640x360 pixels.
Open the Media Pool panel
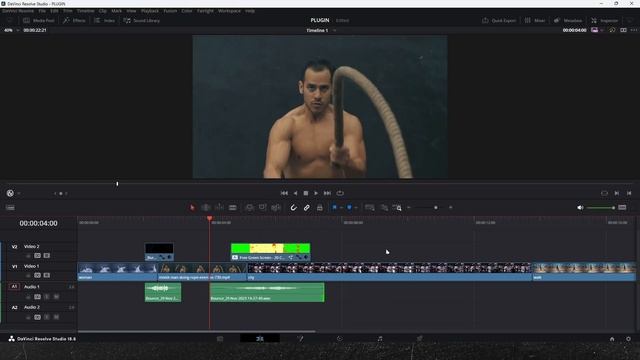click(x=39, y=20)
